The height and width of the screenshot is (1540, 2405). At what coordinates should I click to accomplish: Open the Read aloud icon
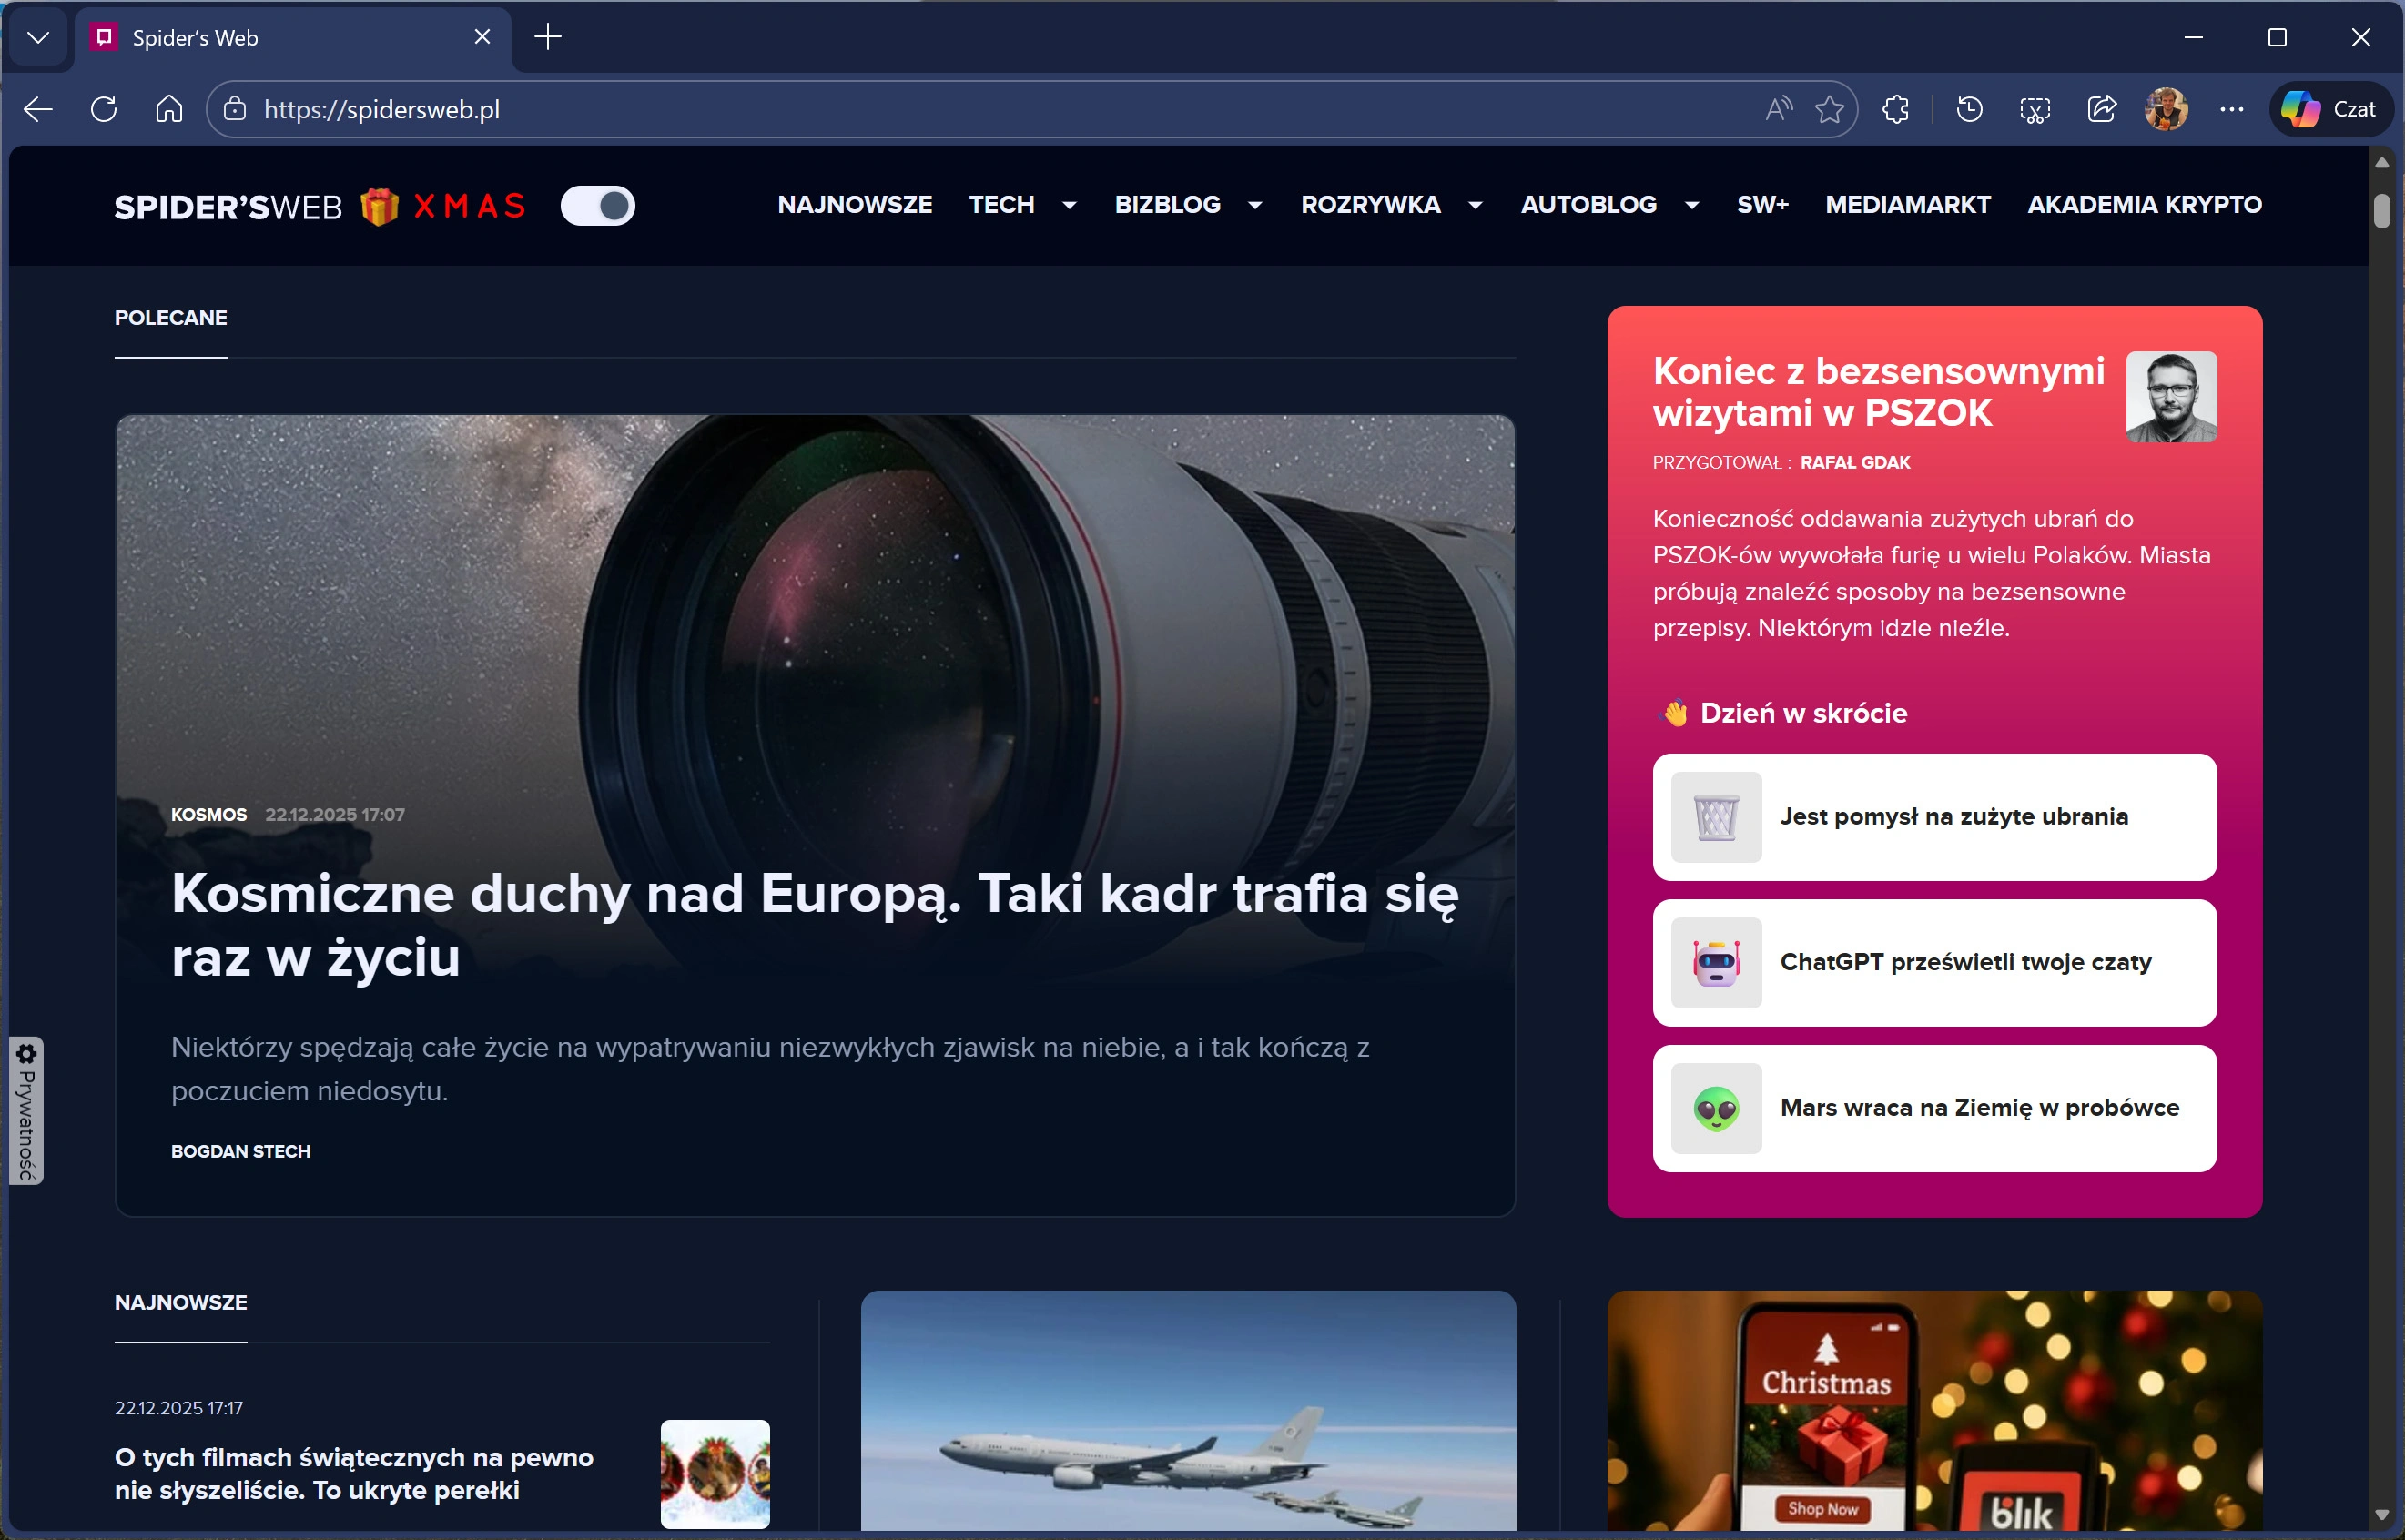tap(1778, 109)
